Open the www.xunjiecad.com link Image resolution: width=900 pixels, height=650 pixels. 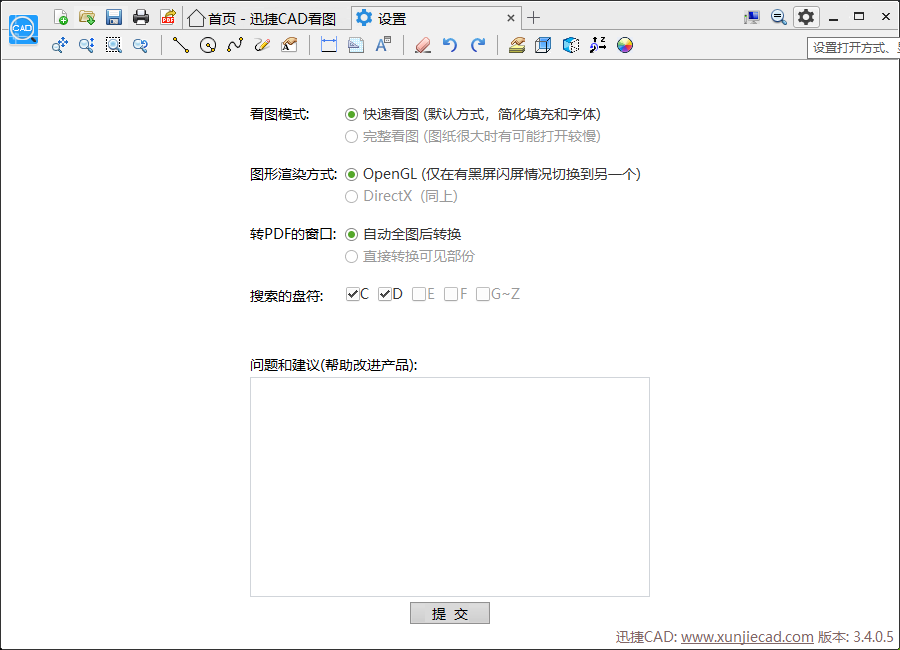[x=747, y=637]
